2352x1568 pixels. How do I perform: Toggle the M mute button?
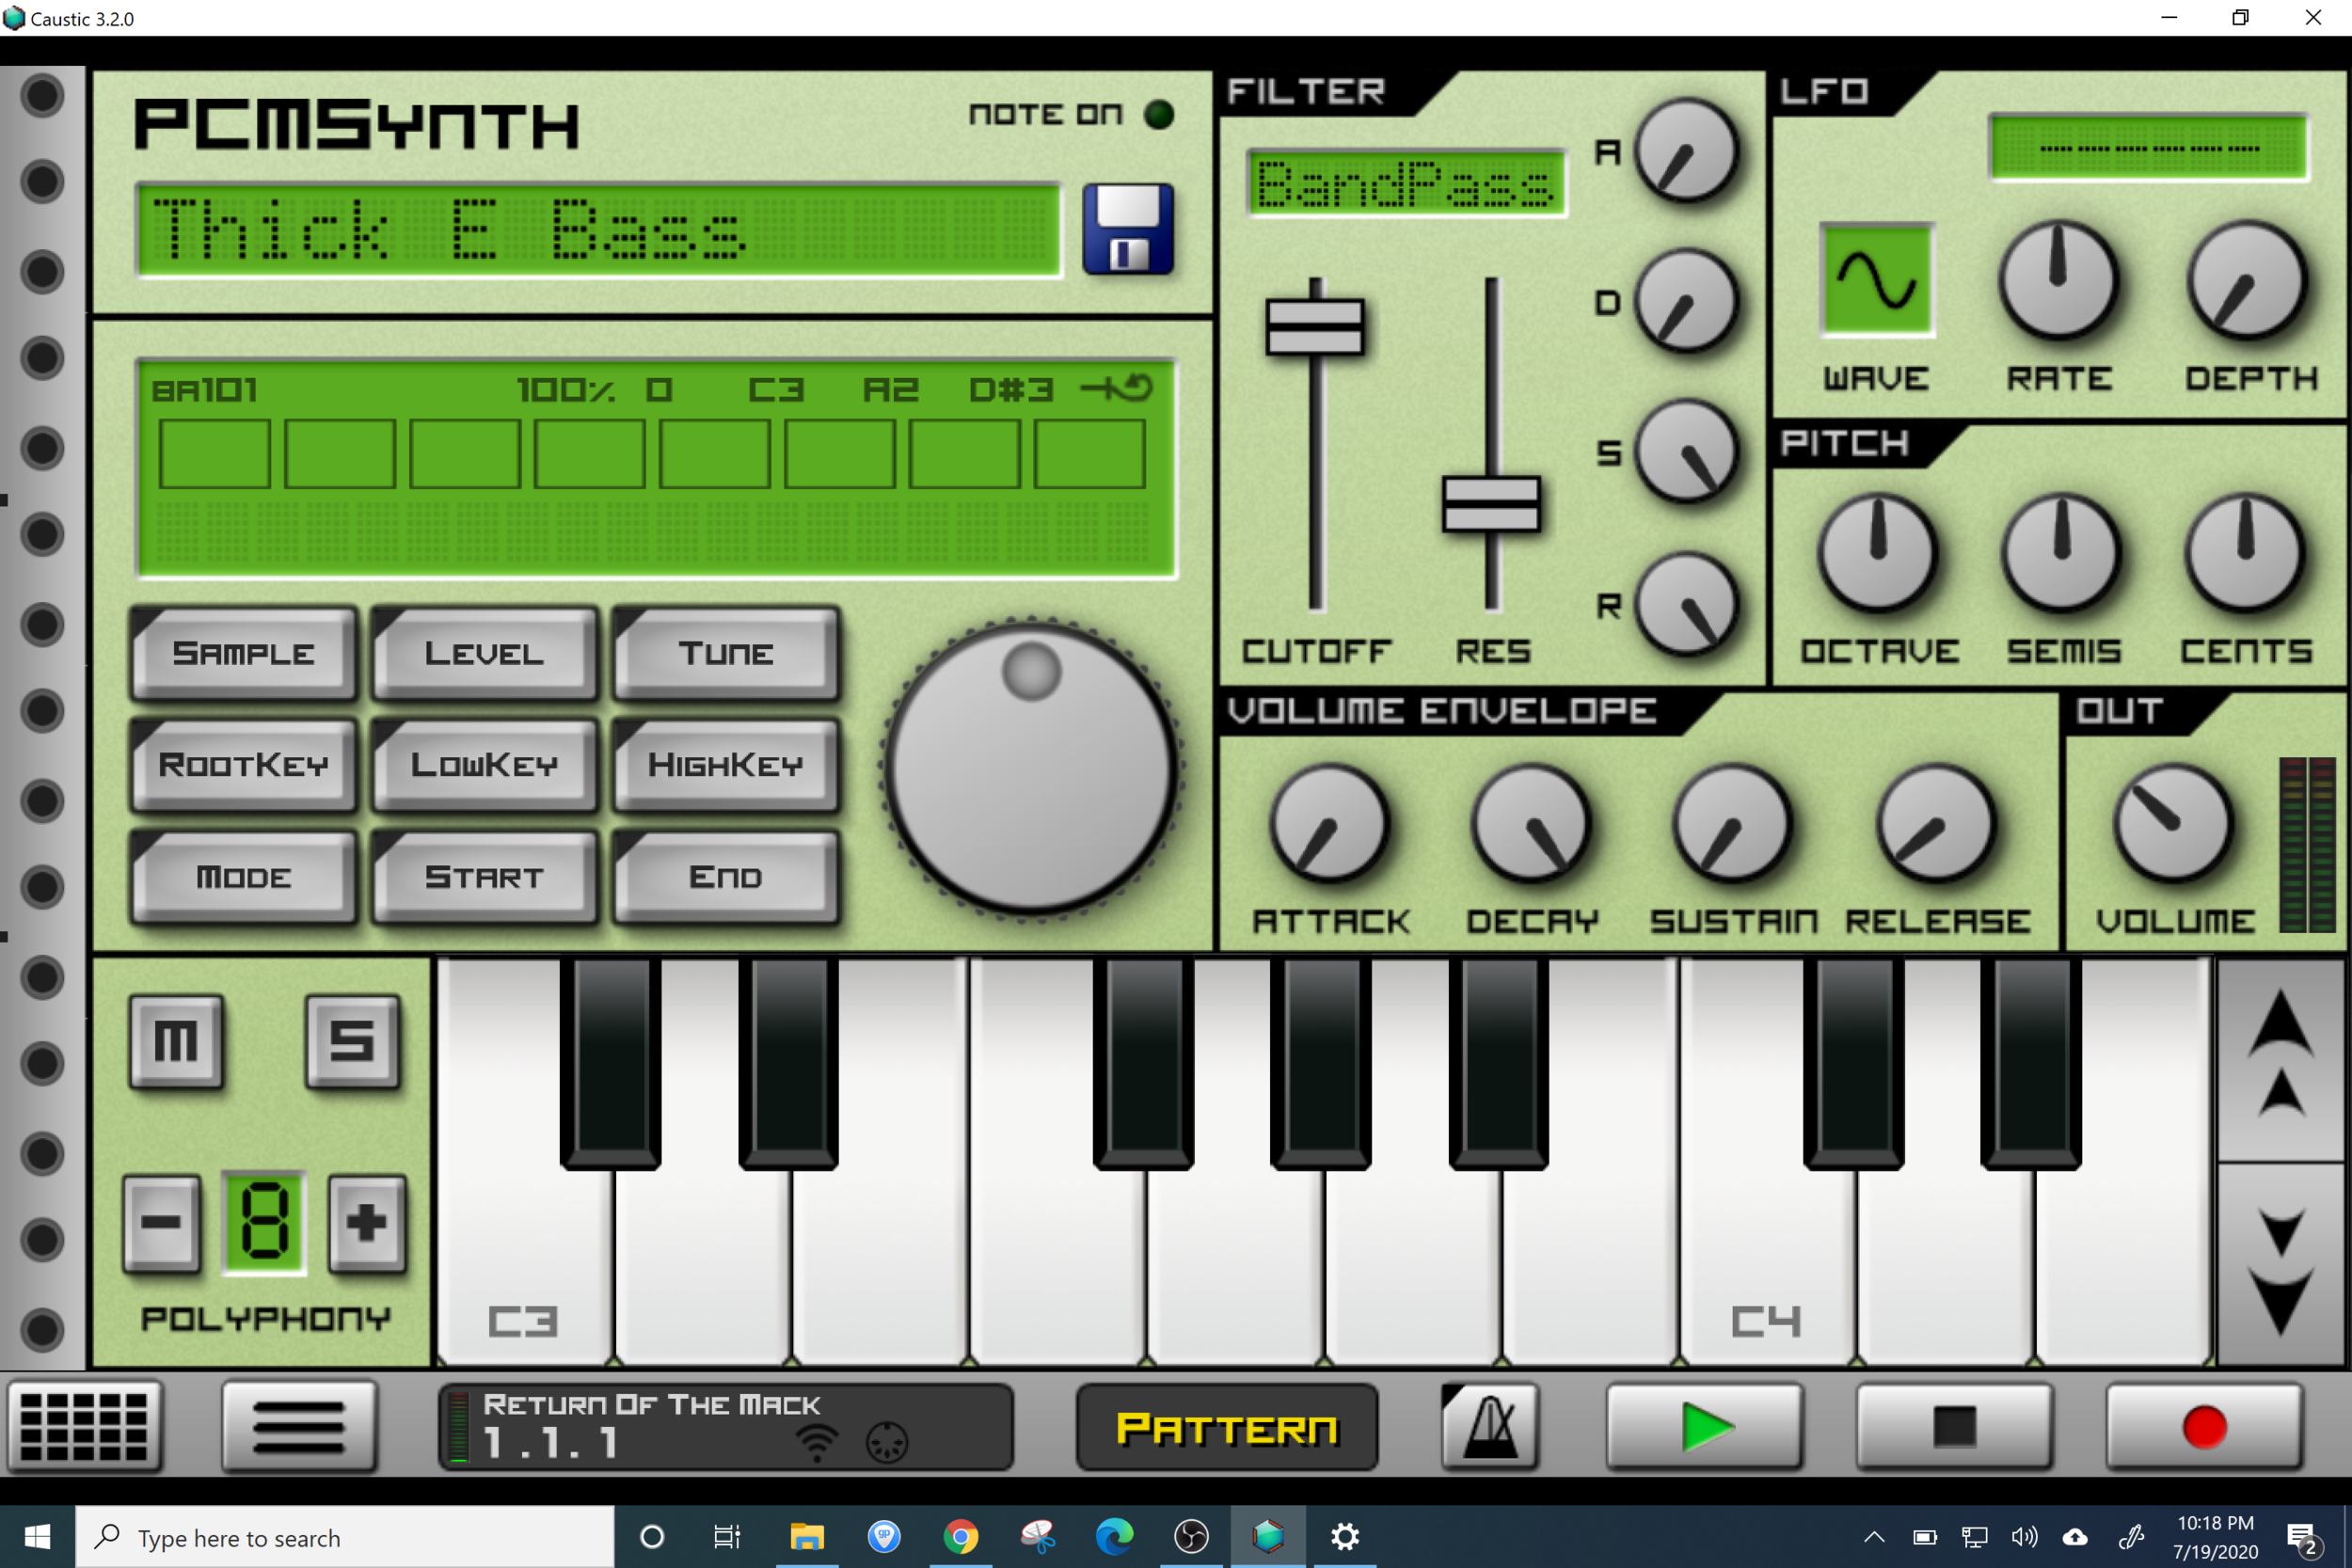[x=176, y=1041]
